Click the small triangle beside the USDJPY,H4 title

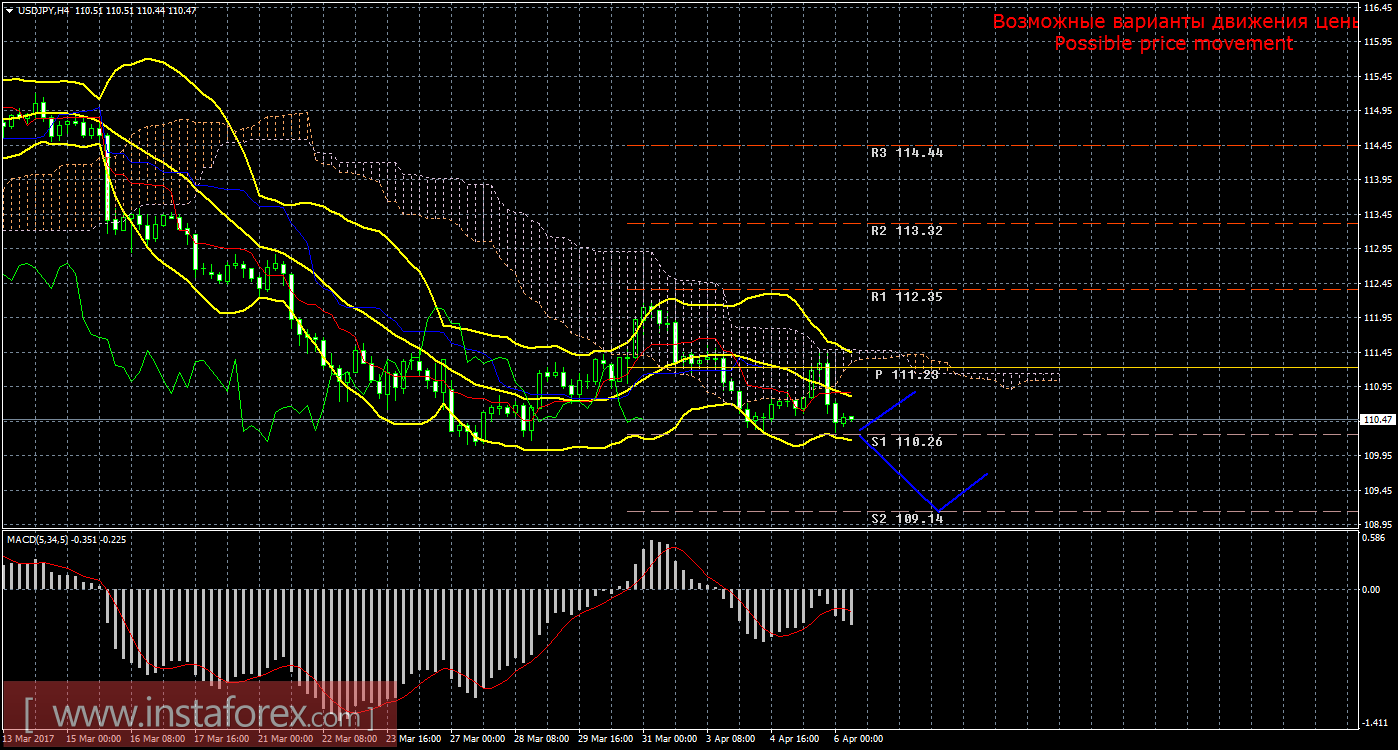coord(9,10)
